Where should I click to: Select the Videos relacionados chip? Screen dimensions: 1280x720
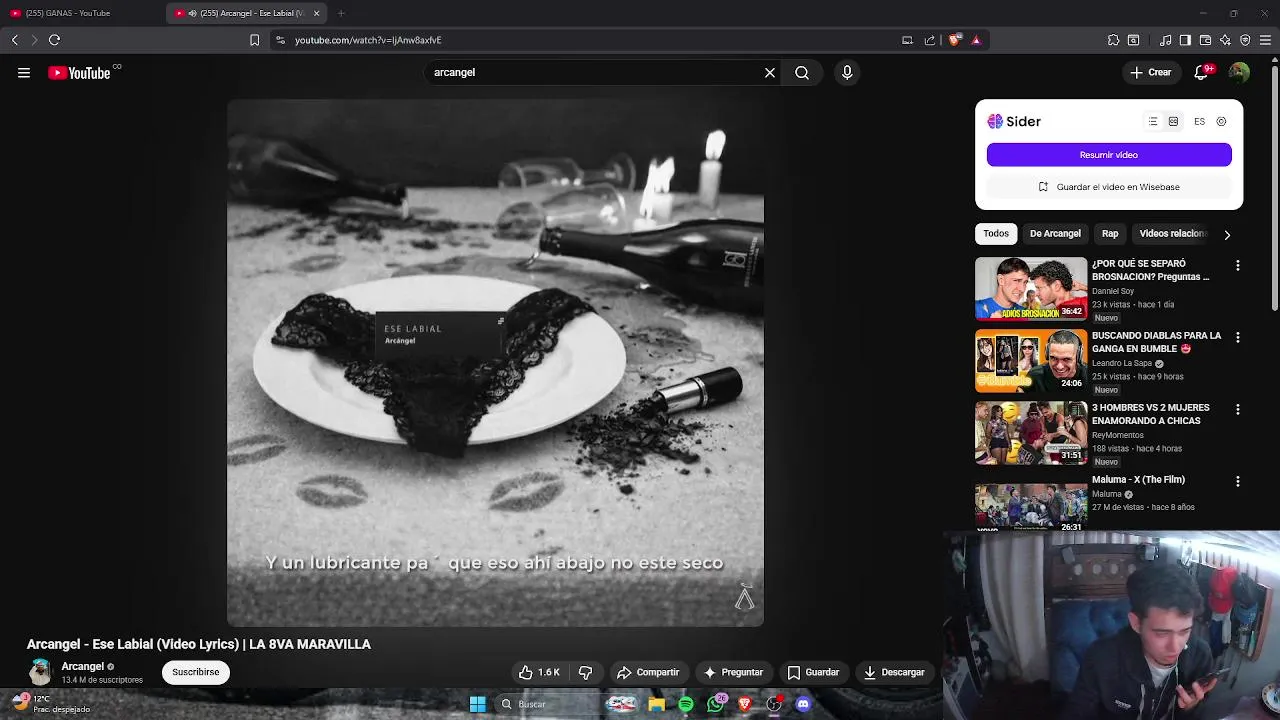[1173, 234]
